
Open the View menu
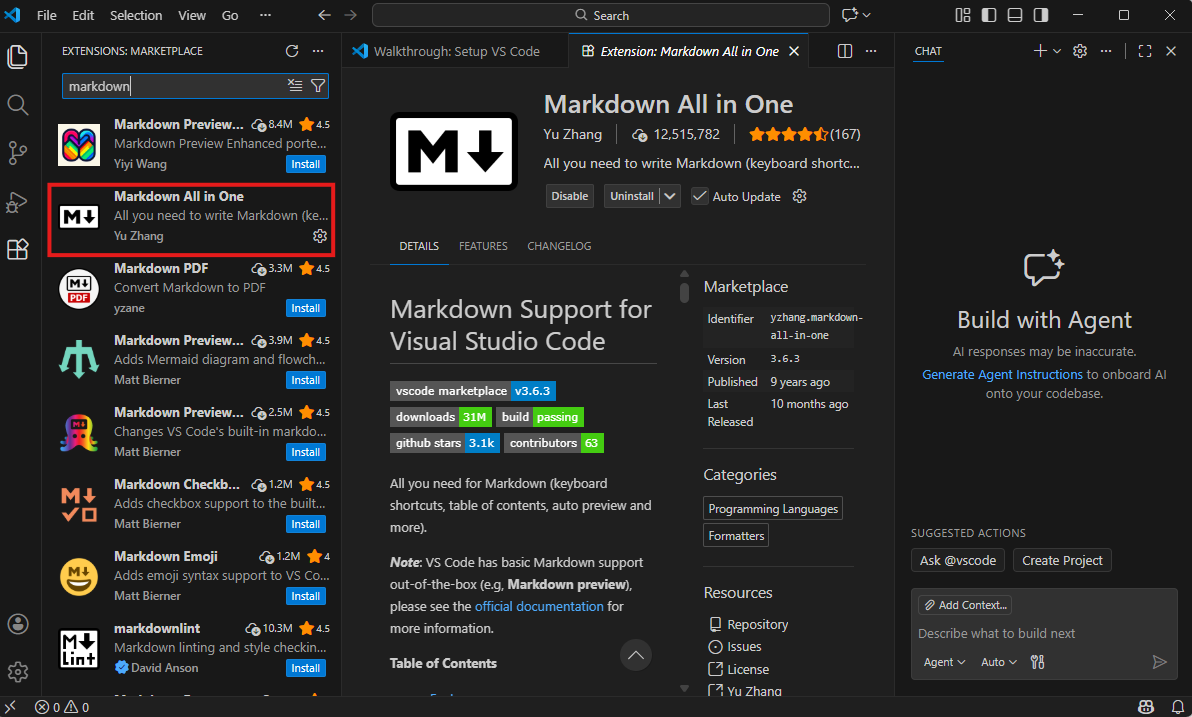[x=192, y=15]
